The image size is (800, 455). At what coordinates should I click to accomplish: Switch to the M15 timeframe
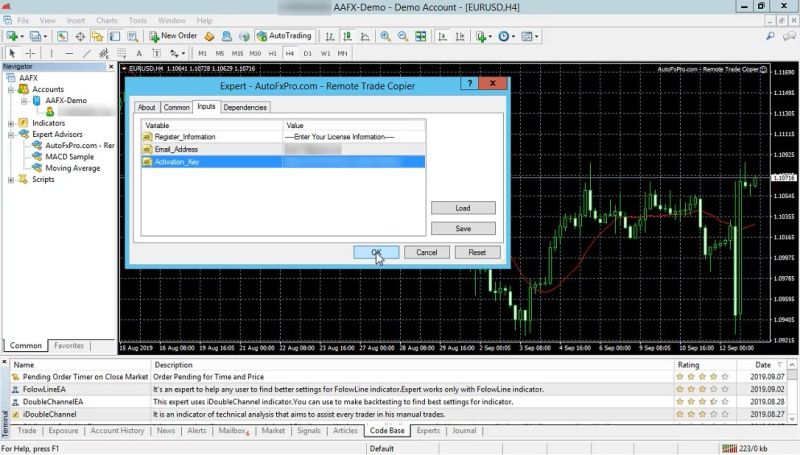(x=237, y=53)
